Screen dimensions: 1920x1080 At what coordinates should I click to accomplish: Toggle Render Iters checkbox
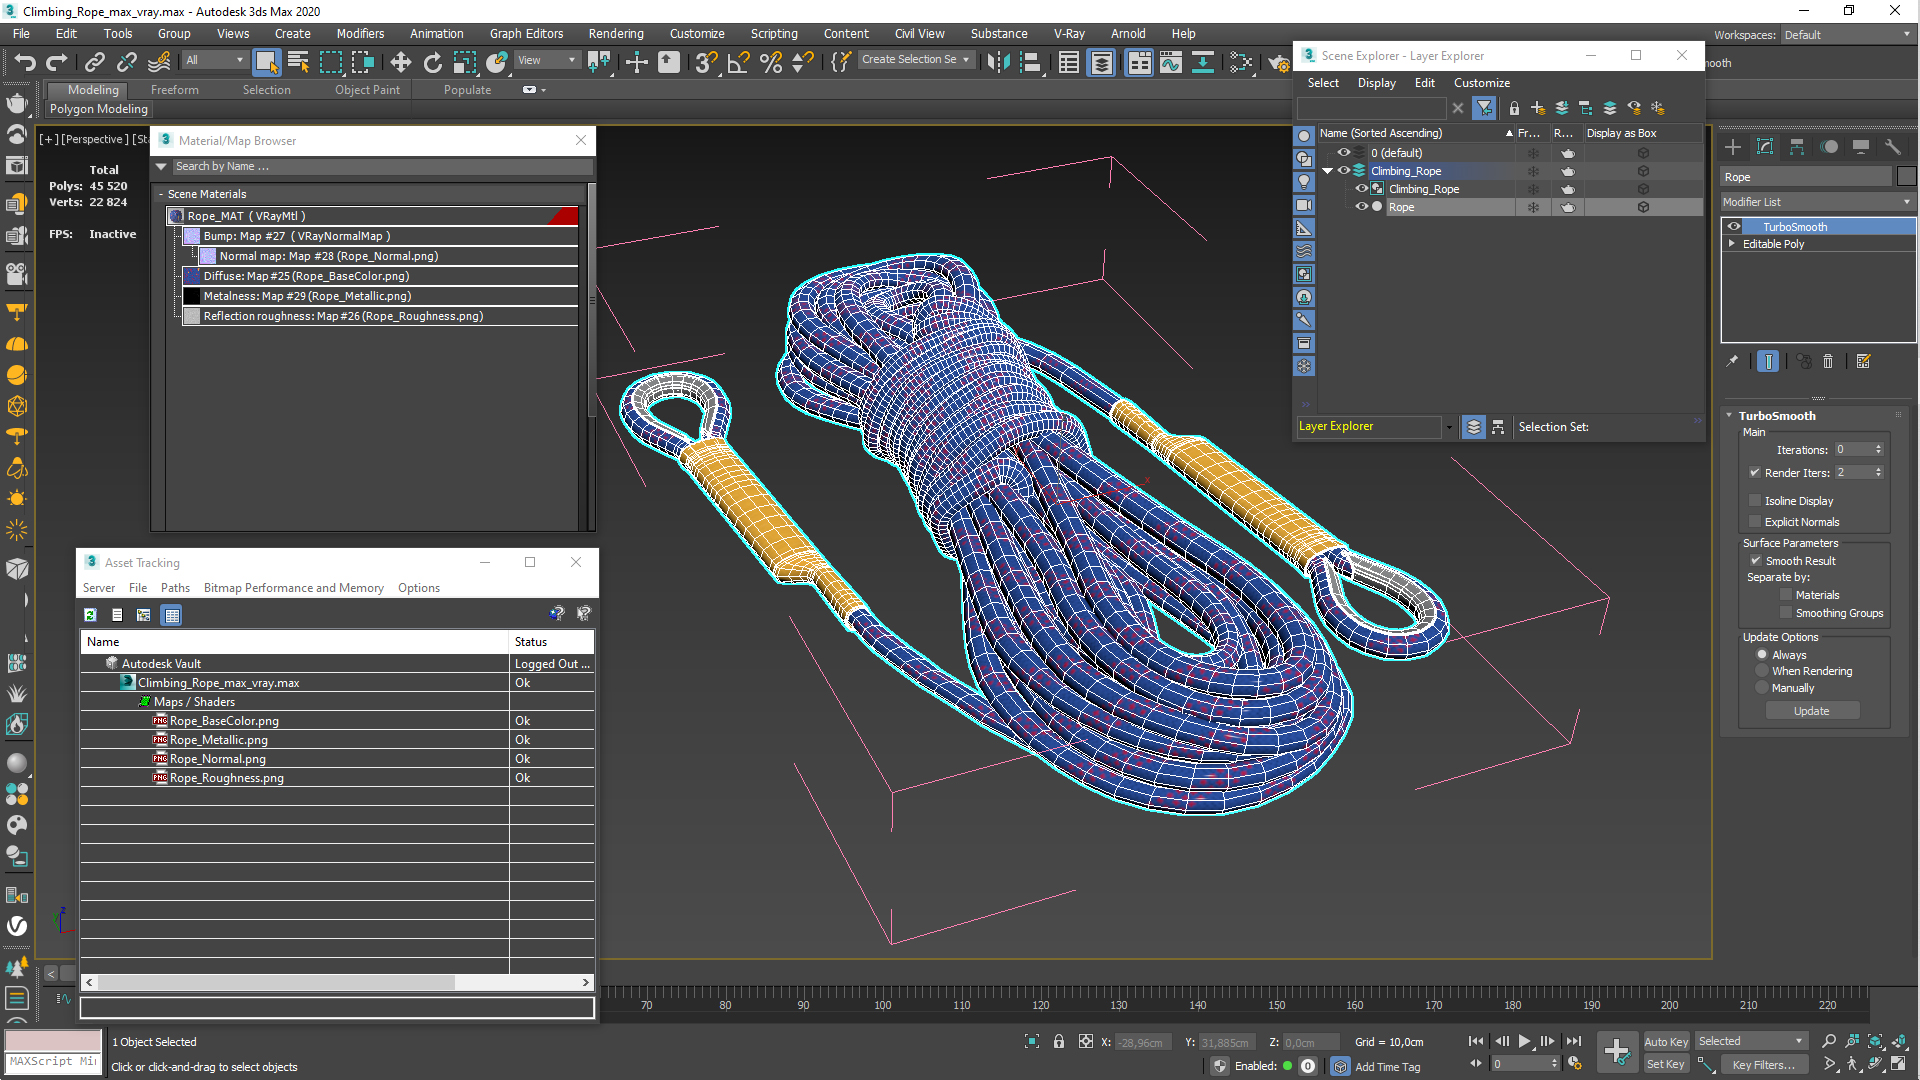[1755, 473]
